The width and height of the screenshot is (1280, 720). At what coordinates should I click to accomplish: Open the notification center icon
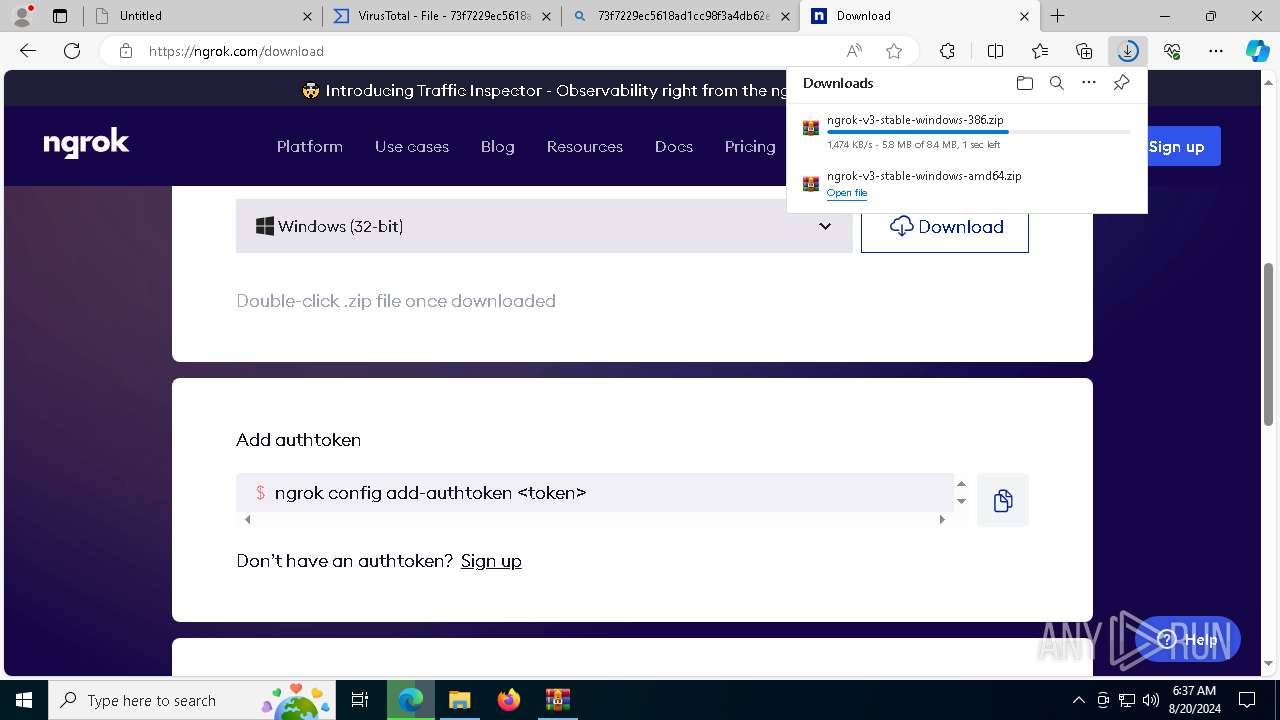(x=1247, y=700)
